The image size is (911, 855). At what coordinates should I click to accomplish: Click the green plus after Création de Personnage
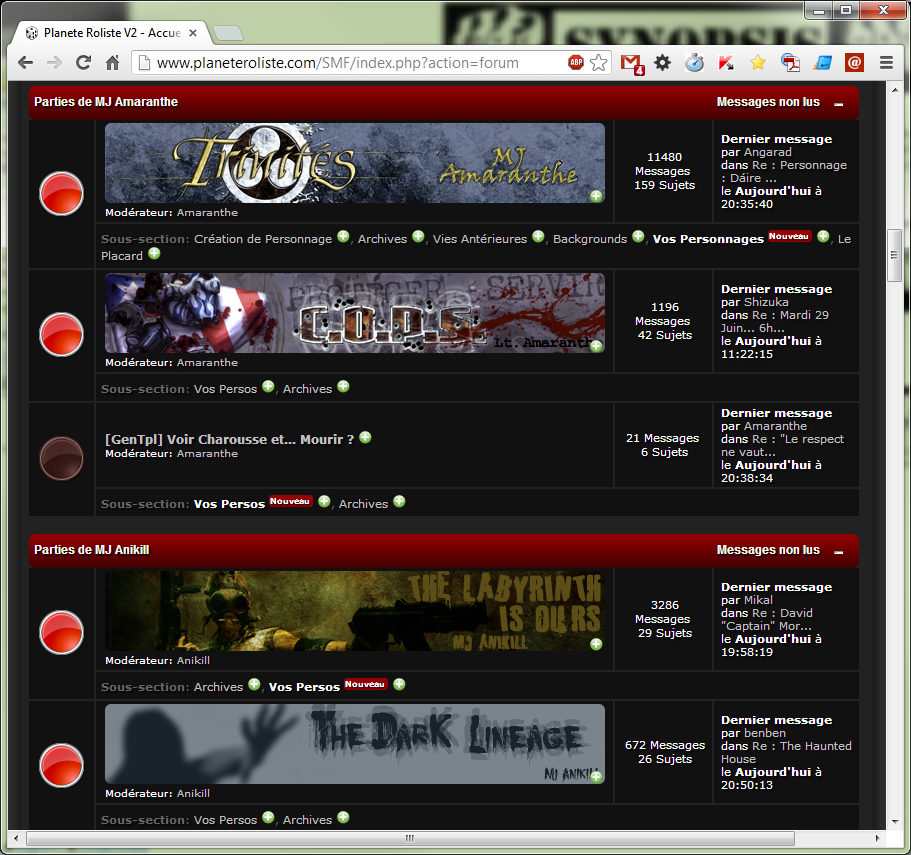pos(343,237)
